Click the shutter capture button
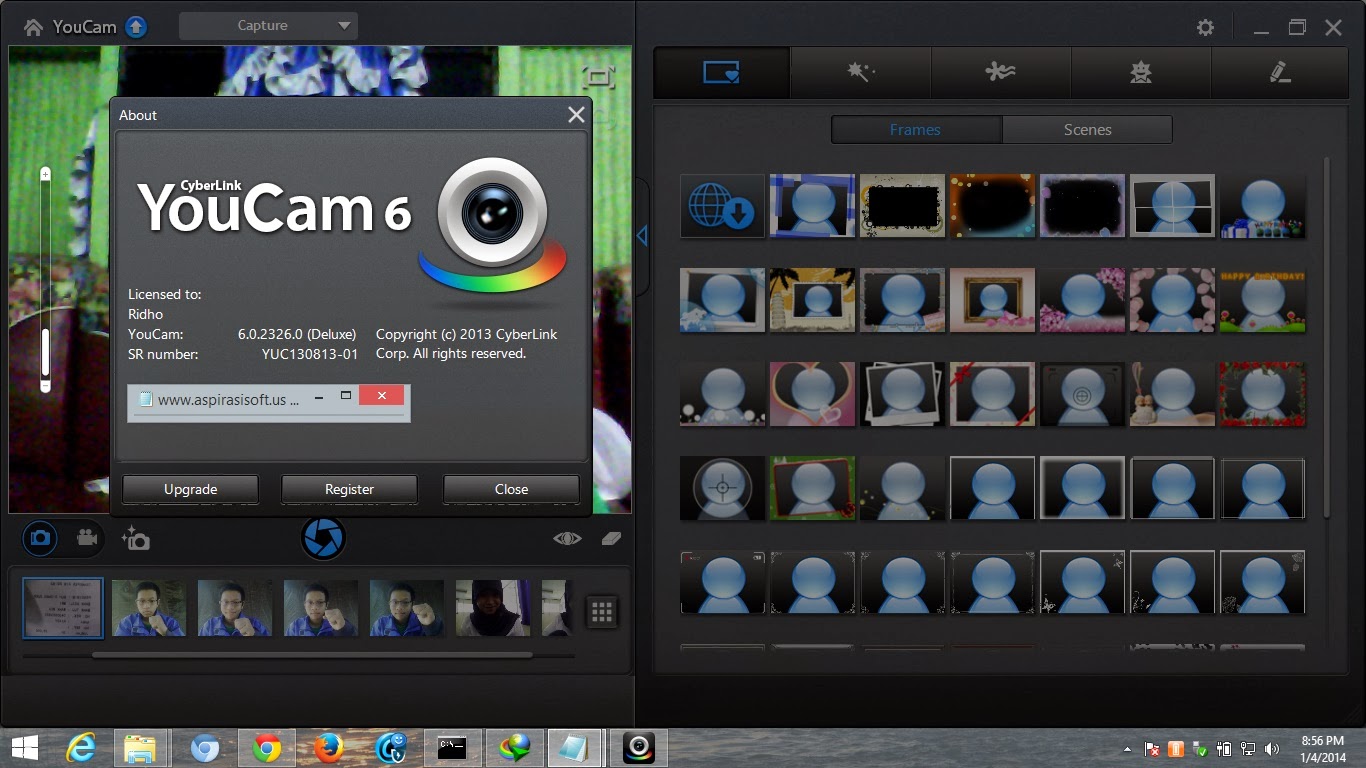This screenshot has width=1366, height=768. [323, 538]
